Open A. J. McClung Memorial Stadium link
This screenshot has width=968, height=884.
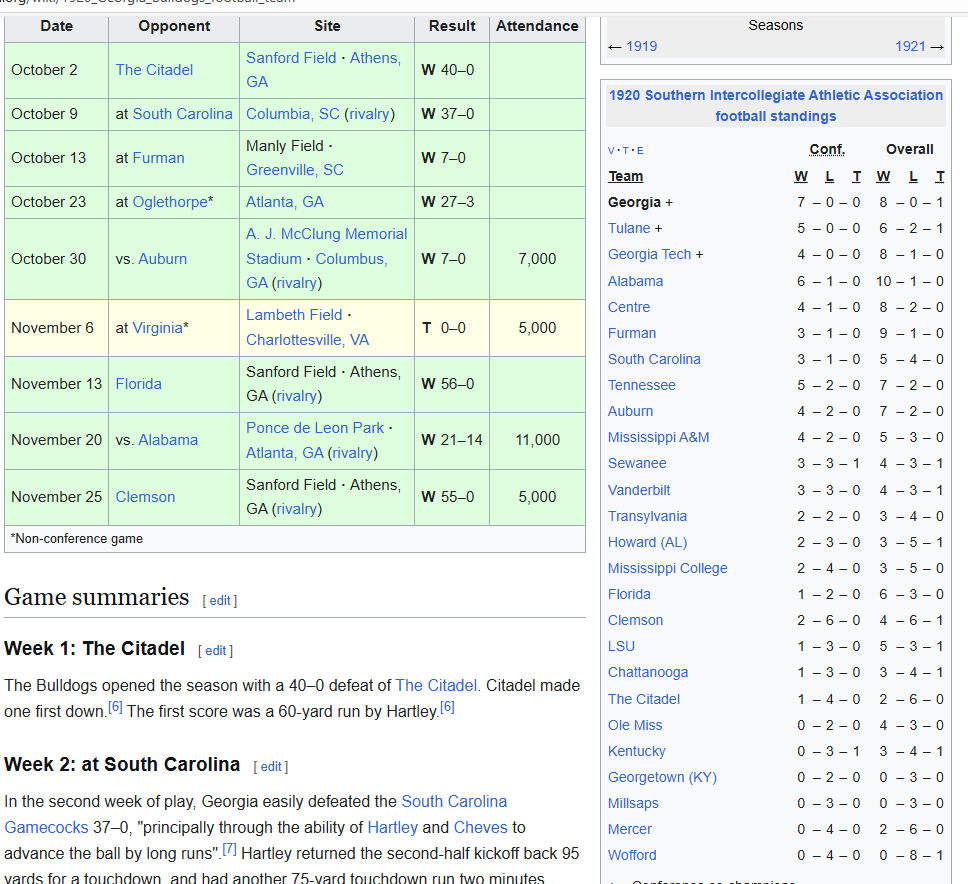coord(326,246)
